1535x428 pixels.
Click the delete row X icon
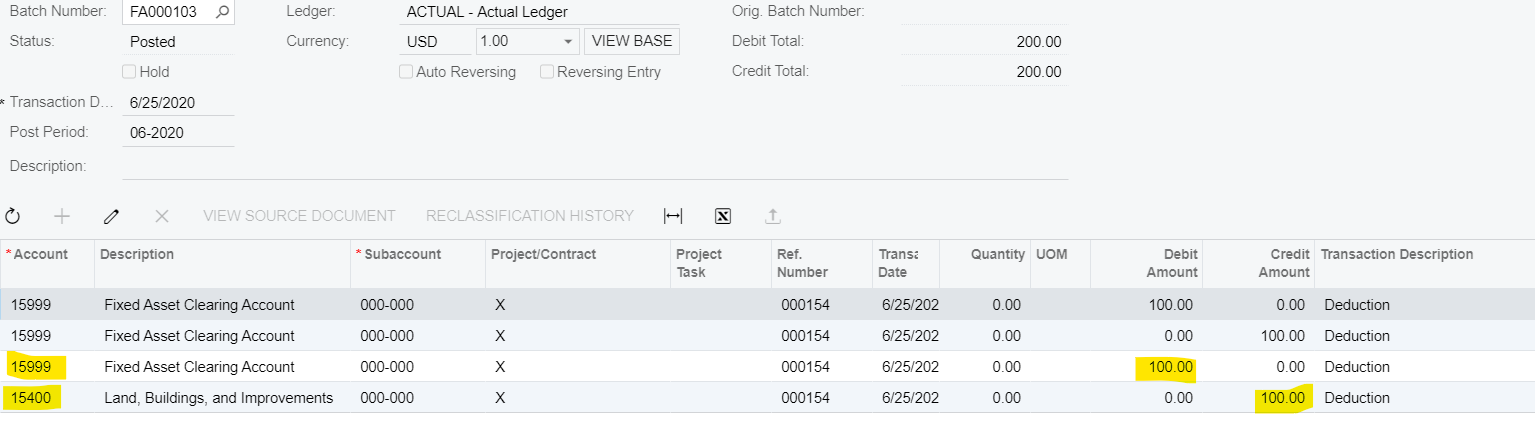162,216
